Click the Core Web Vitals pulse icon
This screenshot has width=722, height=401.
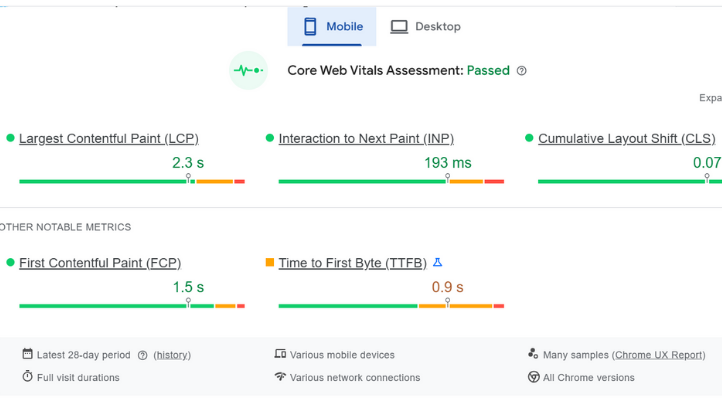(x=248, y=70)
